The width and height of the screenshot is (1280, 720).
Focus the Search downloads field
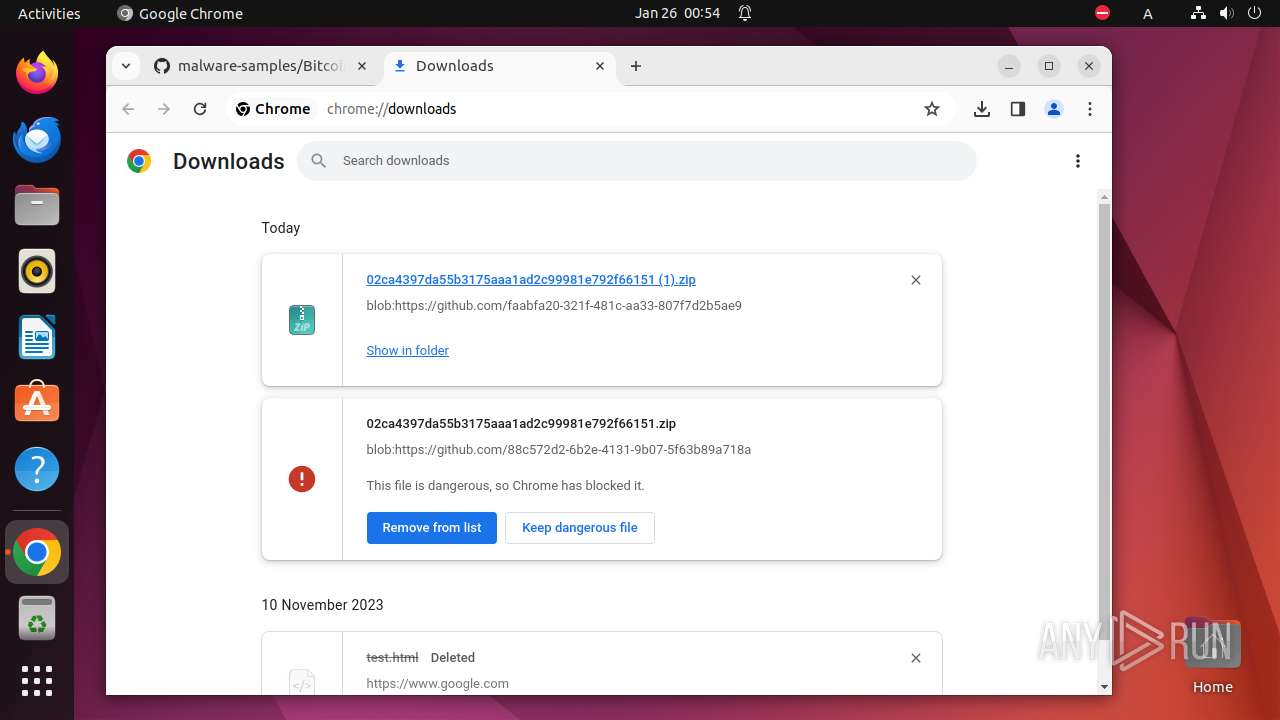(637, 161)
